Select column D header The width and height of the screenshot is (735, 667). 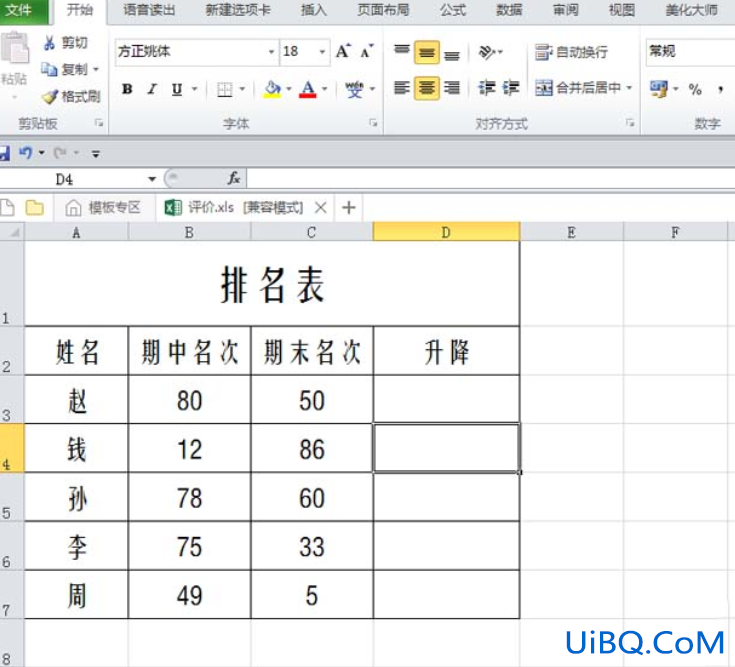446,232
